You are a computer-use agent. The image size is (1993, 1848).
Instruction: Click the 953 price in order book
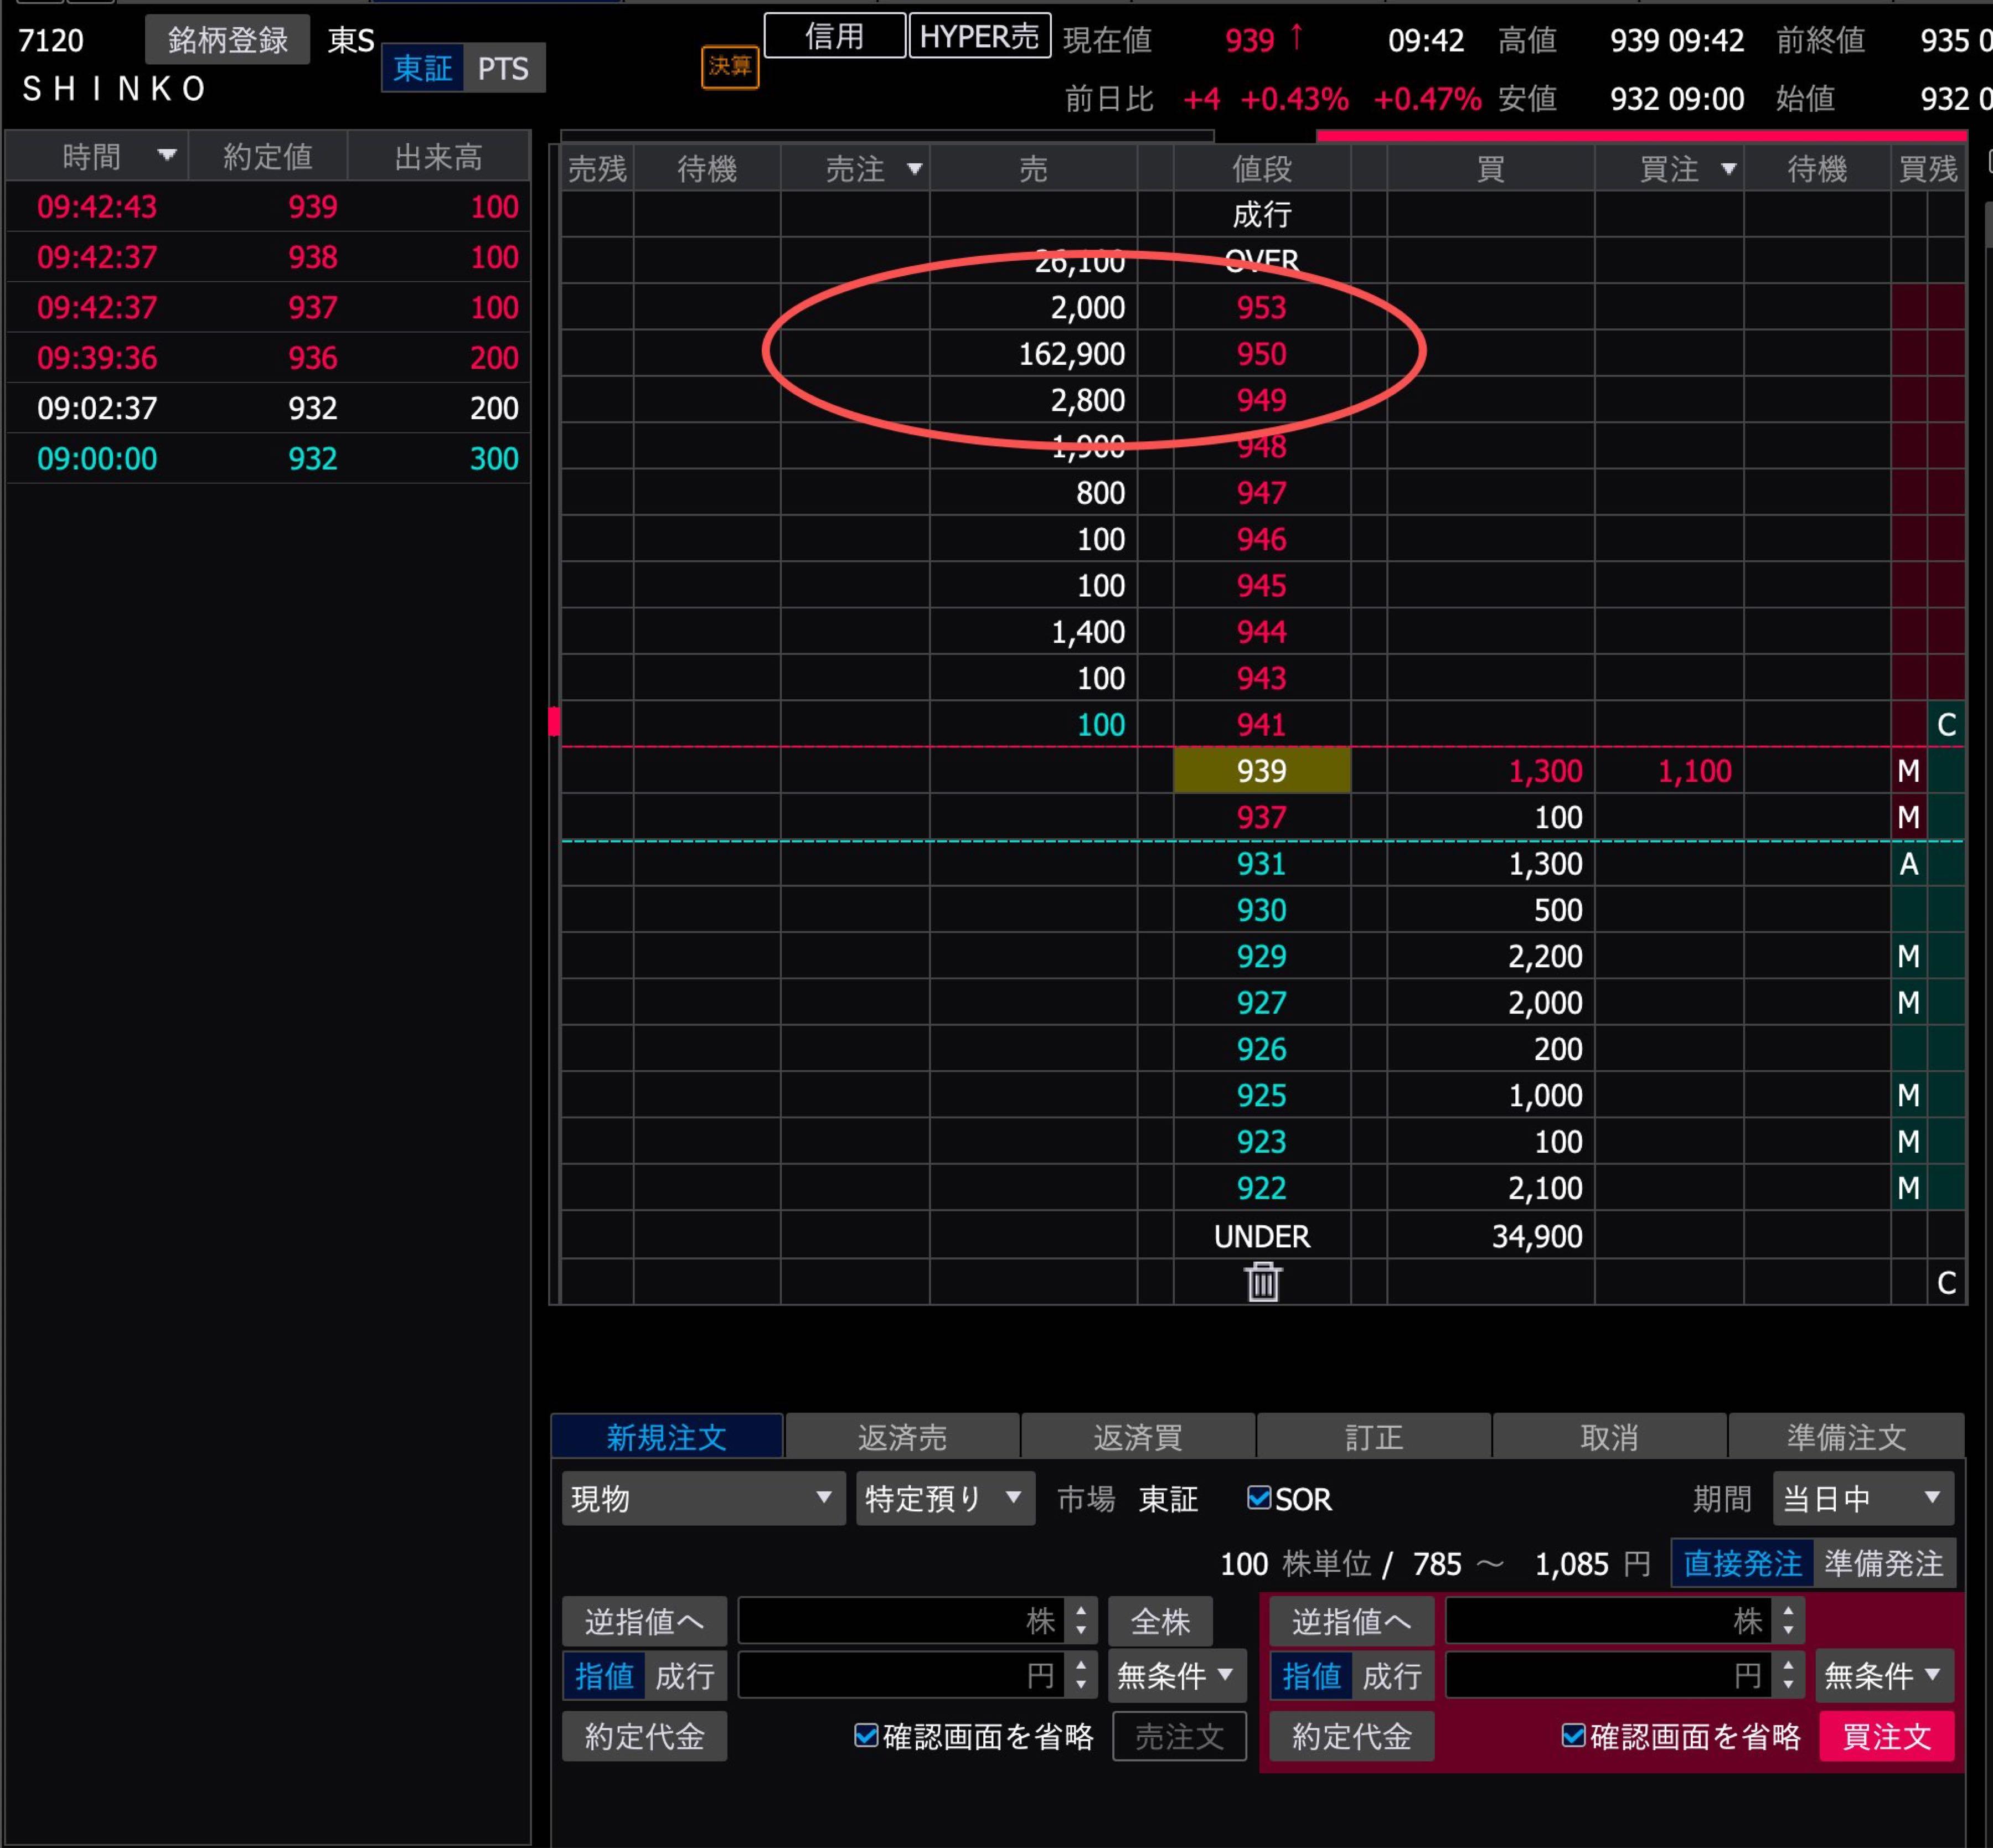pos(1261,308)
